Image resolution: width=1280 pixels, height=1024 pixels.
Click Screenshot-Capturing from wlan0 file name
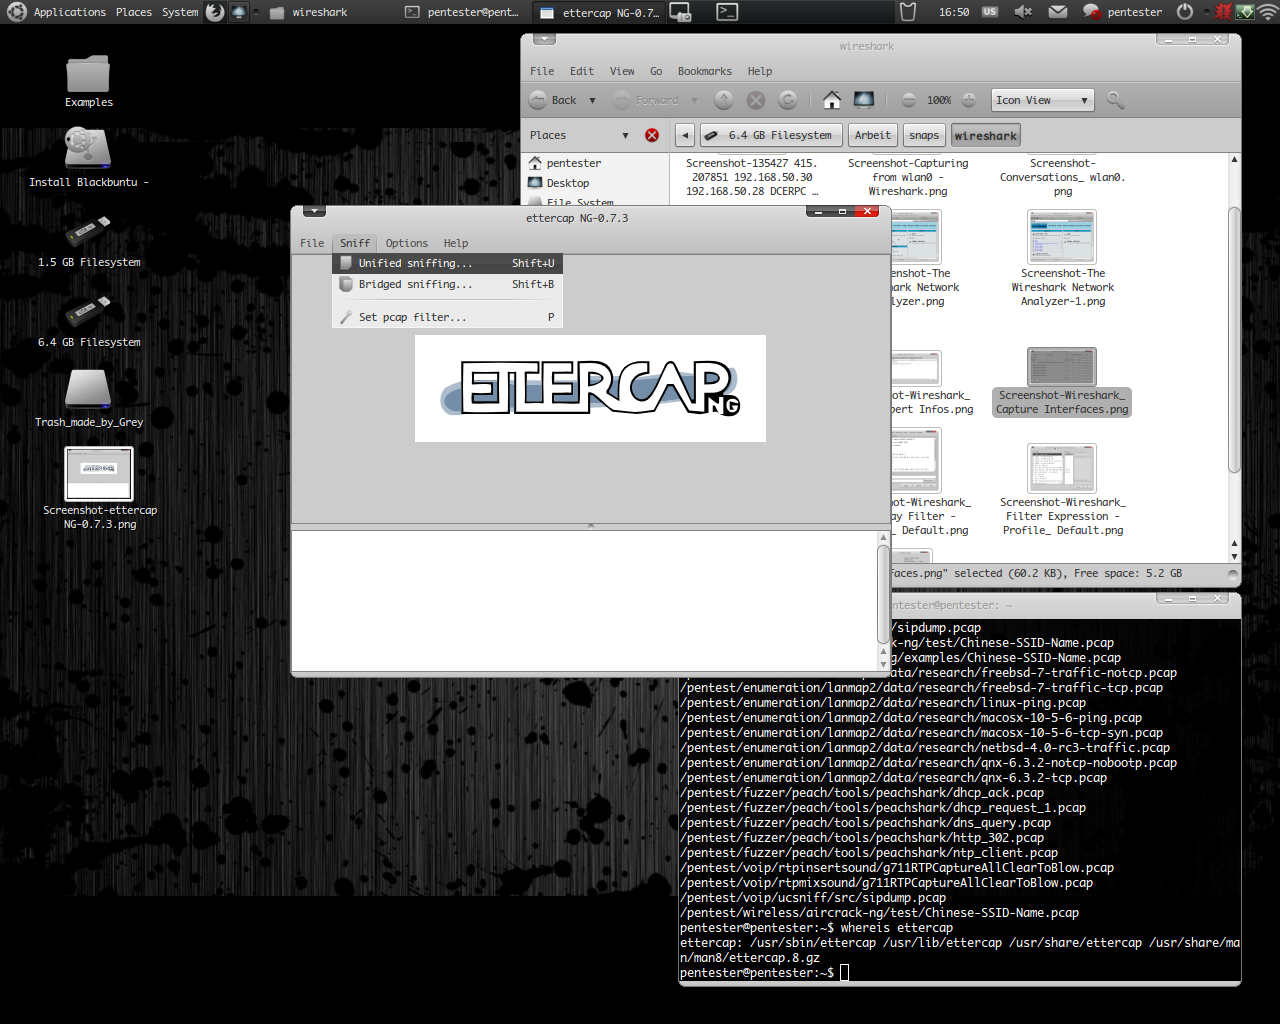908,177
